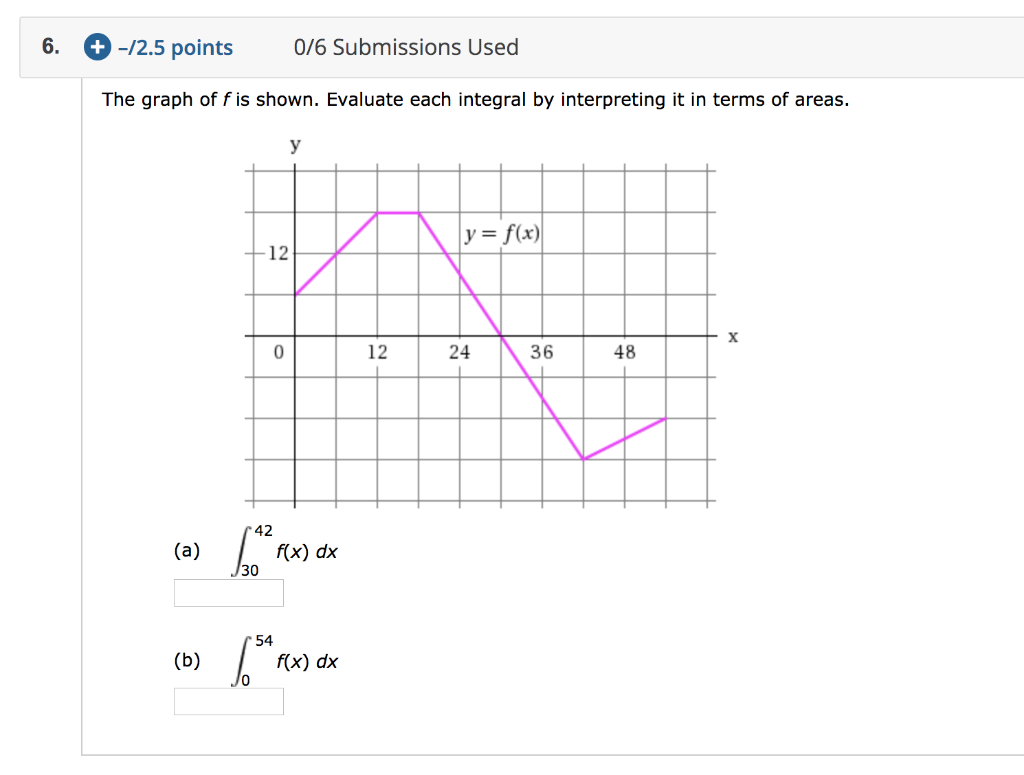Click the origin 0 label on the graph
1024x775 pixels.
(x=278, y=352)
